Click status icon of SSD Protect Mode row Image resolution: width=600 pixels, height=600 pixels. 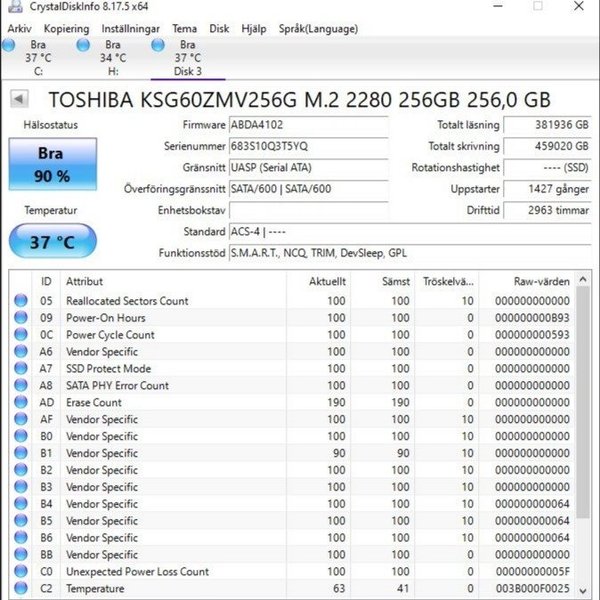[21, 368]
